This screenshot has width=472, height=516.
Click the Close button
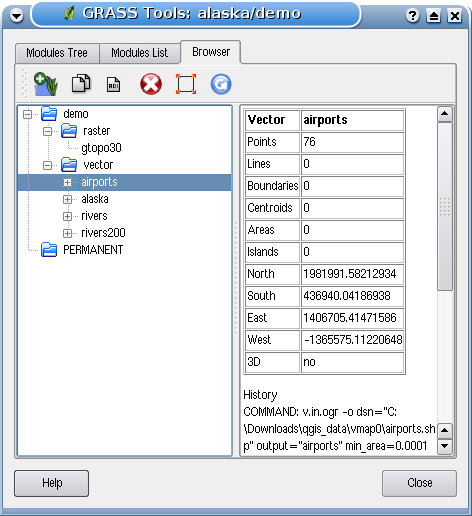point(419,483)
